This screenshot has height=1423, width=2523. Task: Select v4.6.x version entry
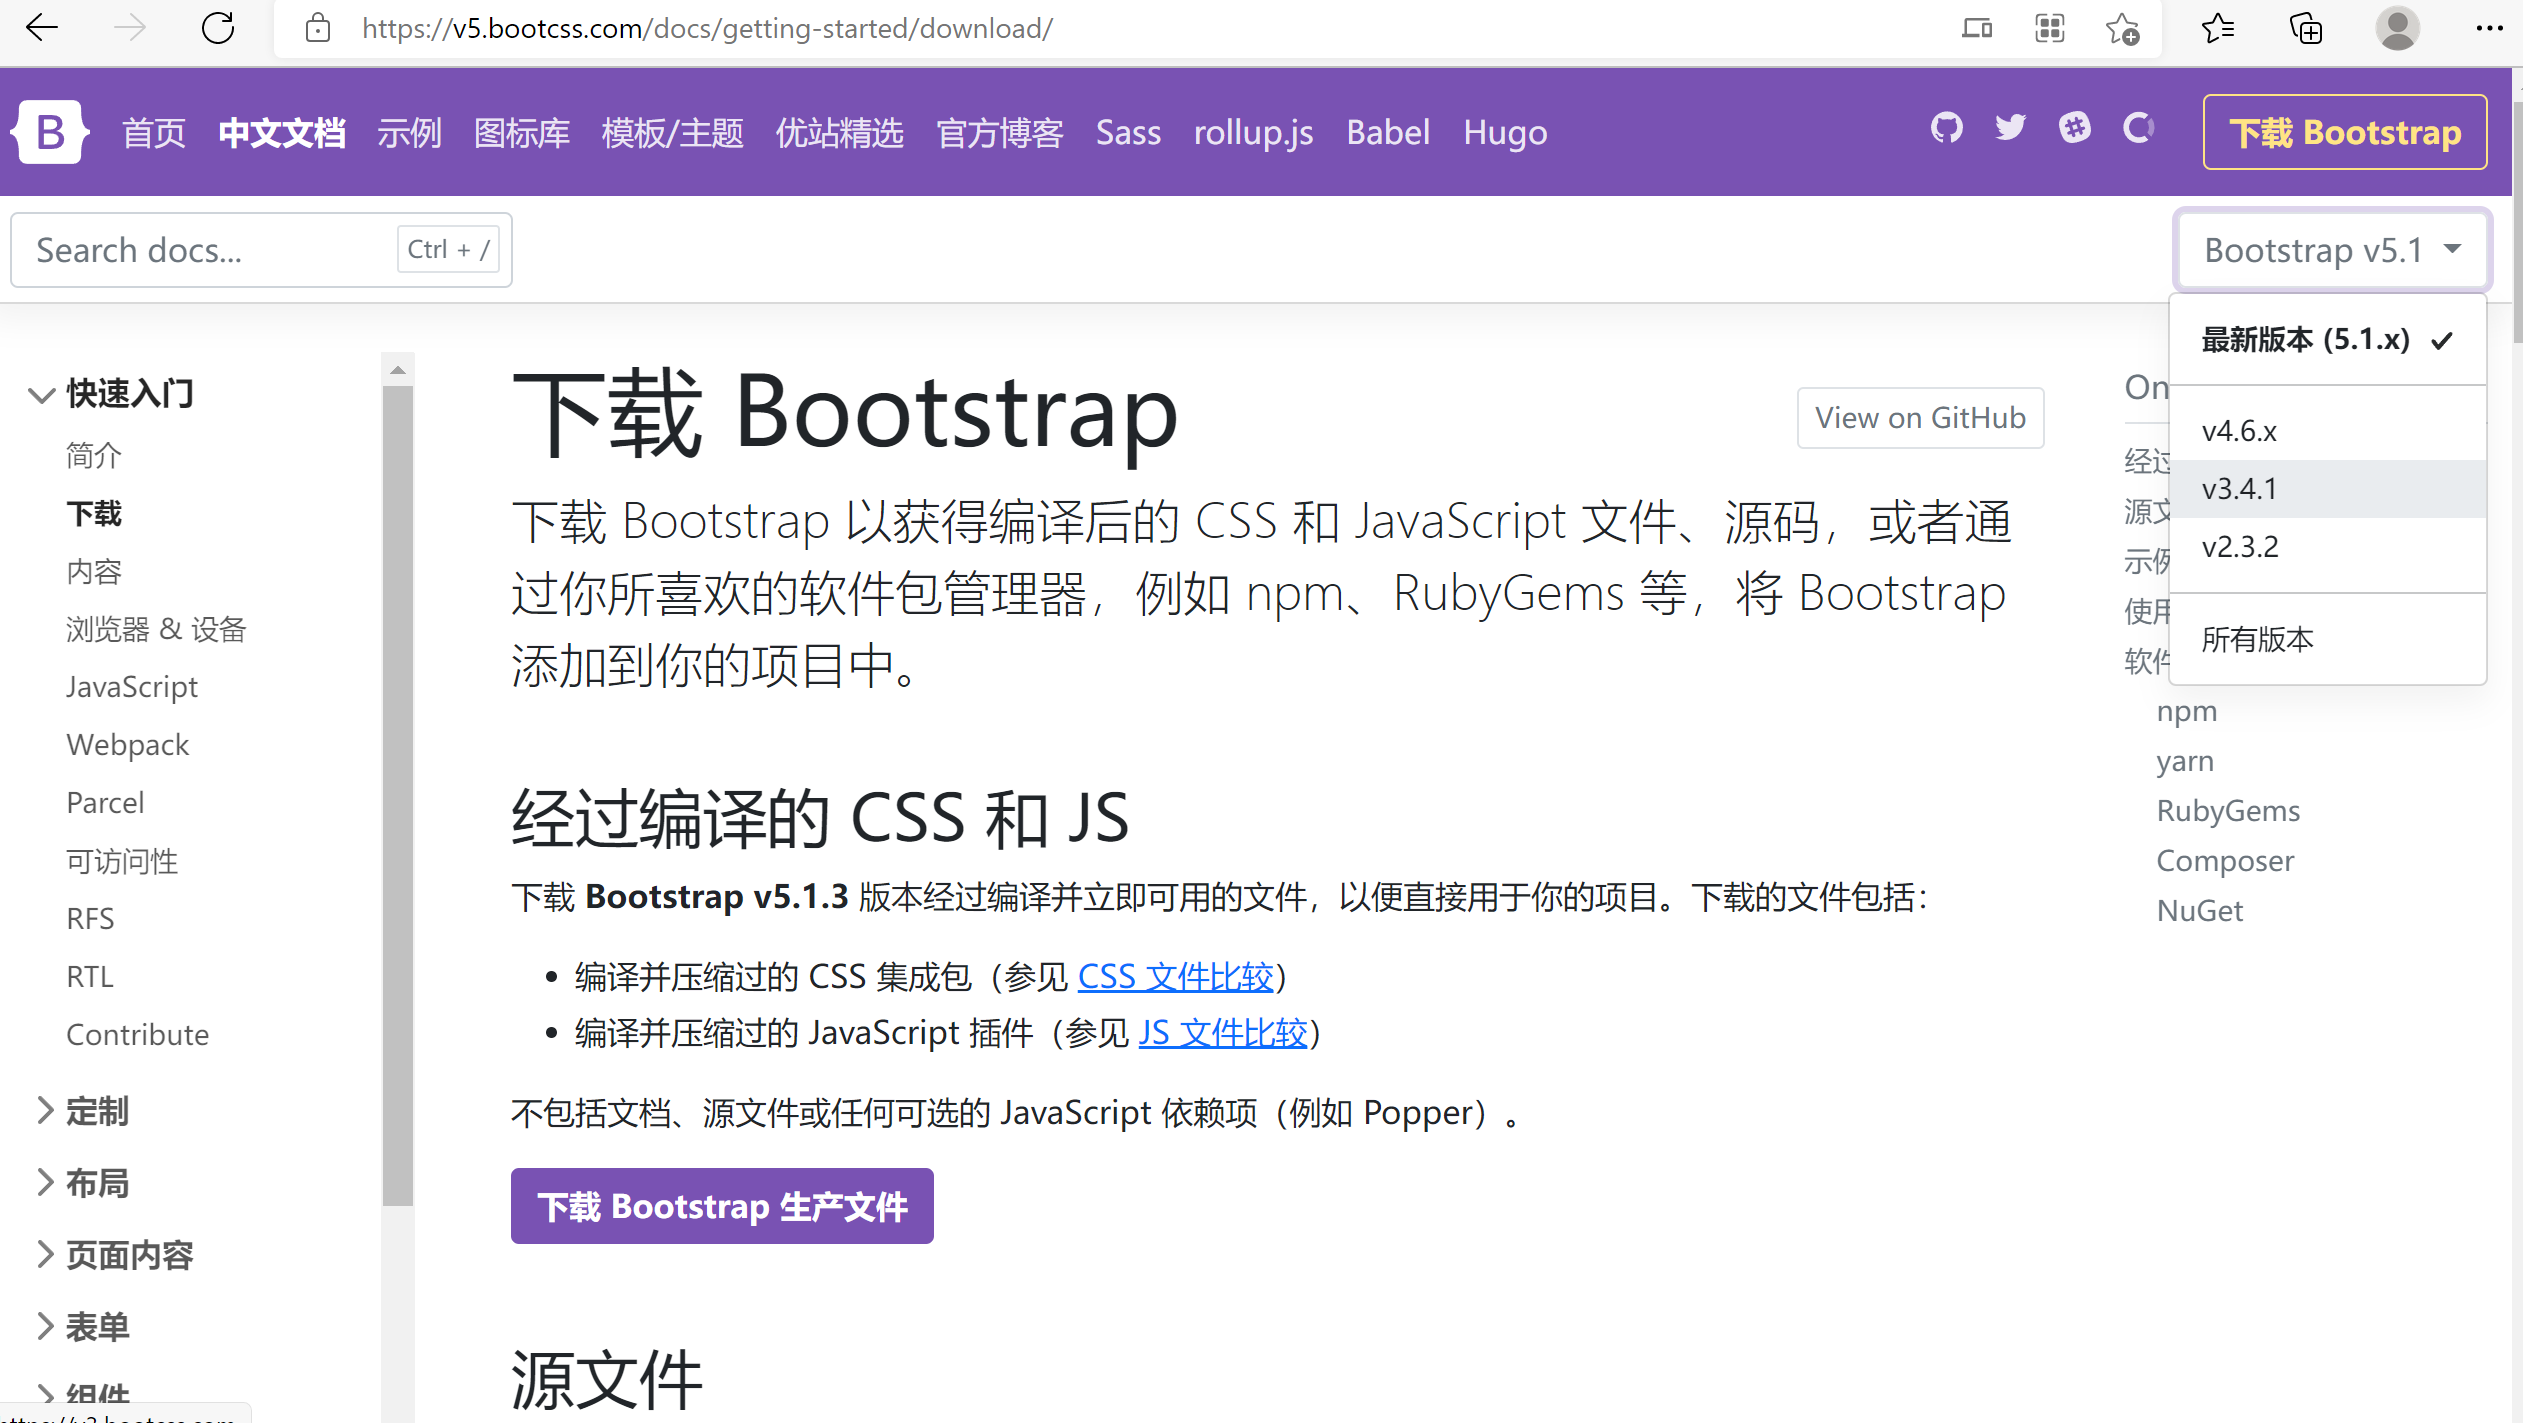[x=2240, y=431]
